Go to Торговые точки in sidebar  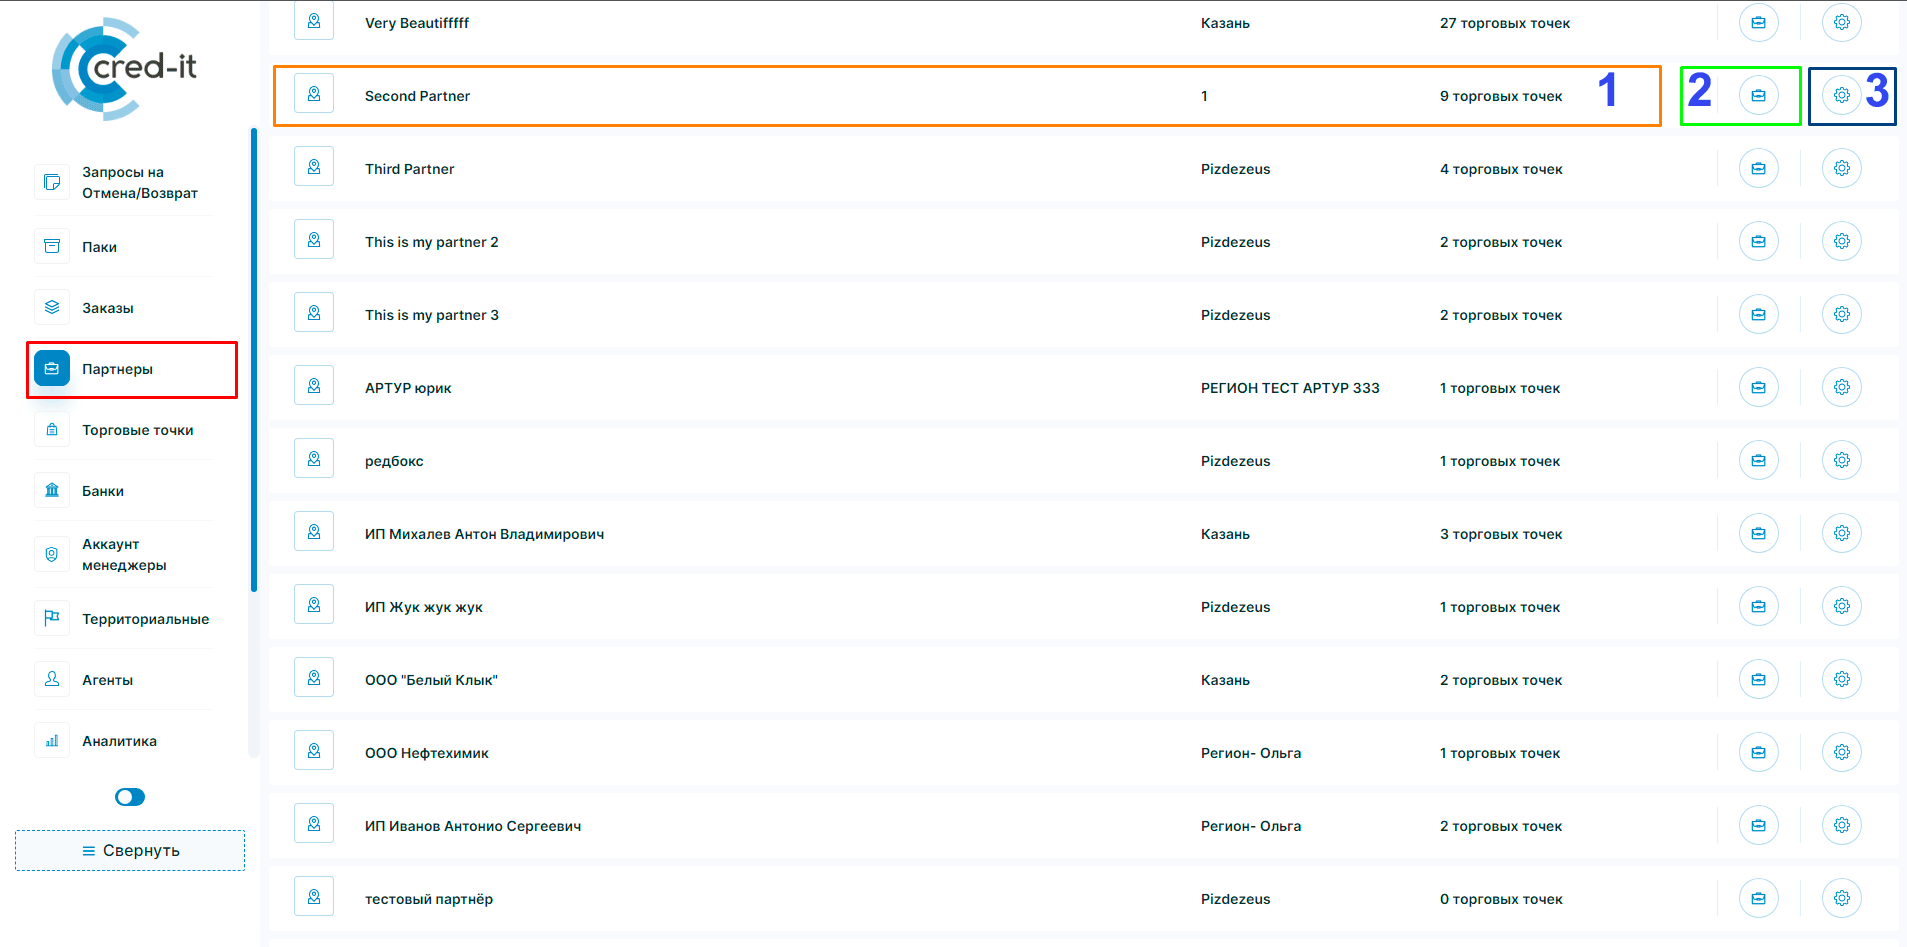pos(137,430)
